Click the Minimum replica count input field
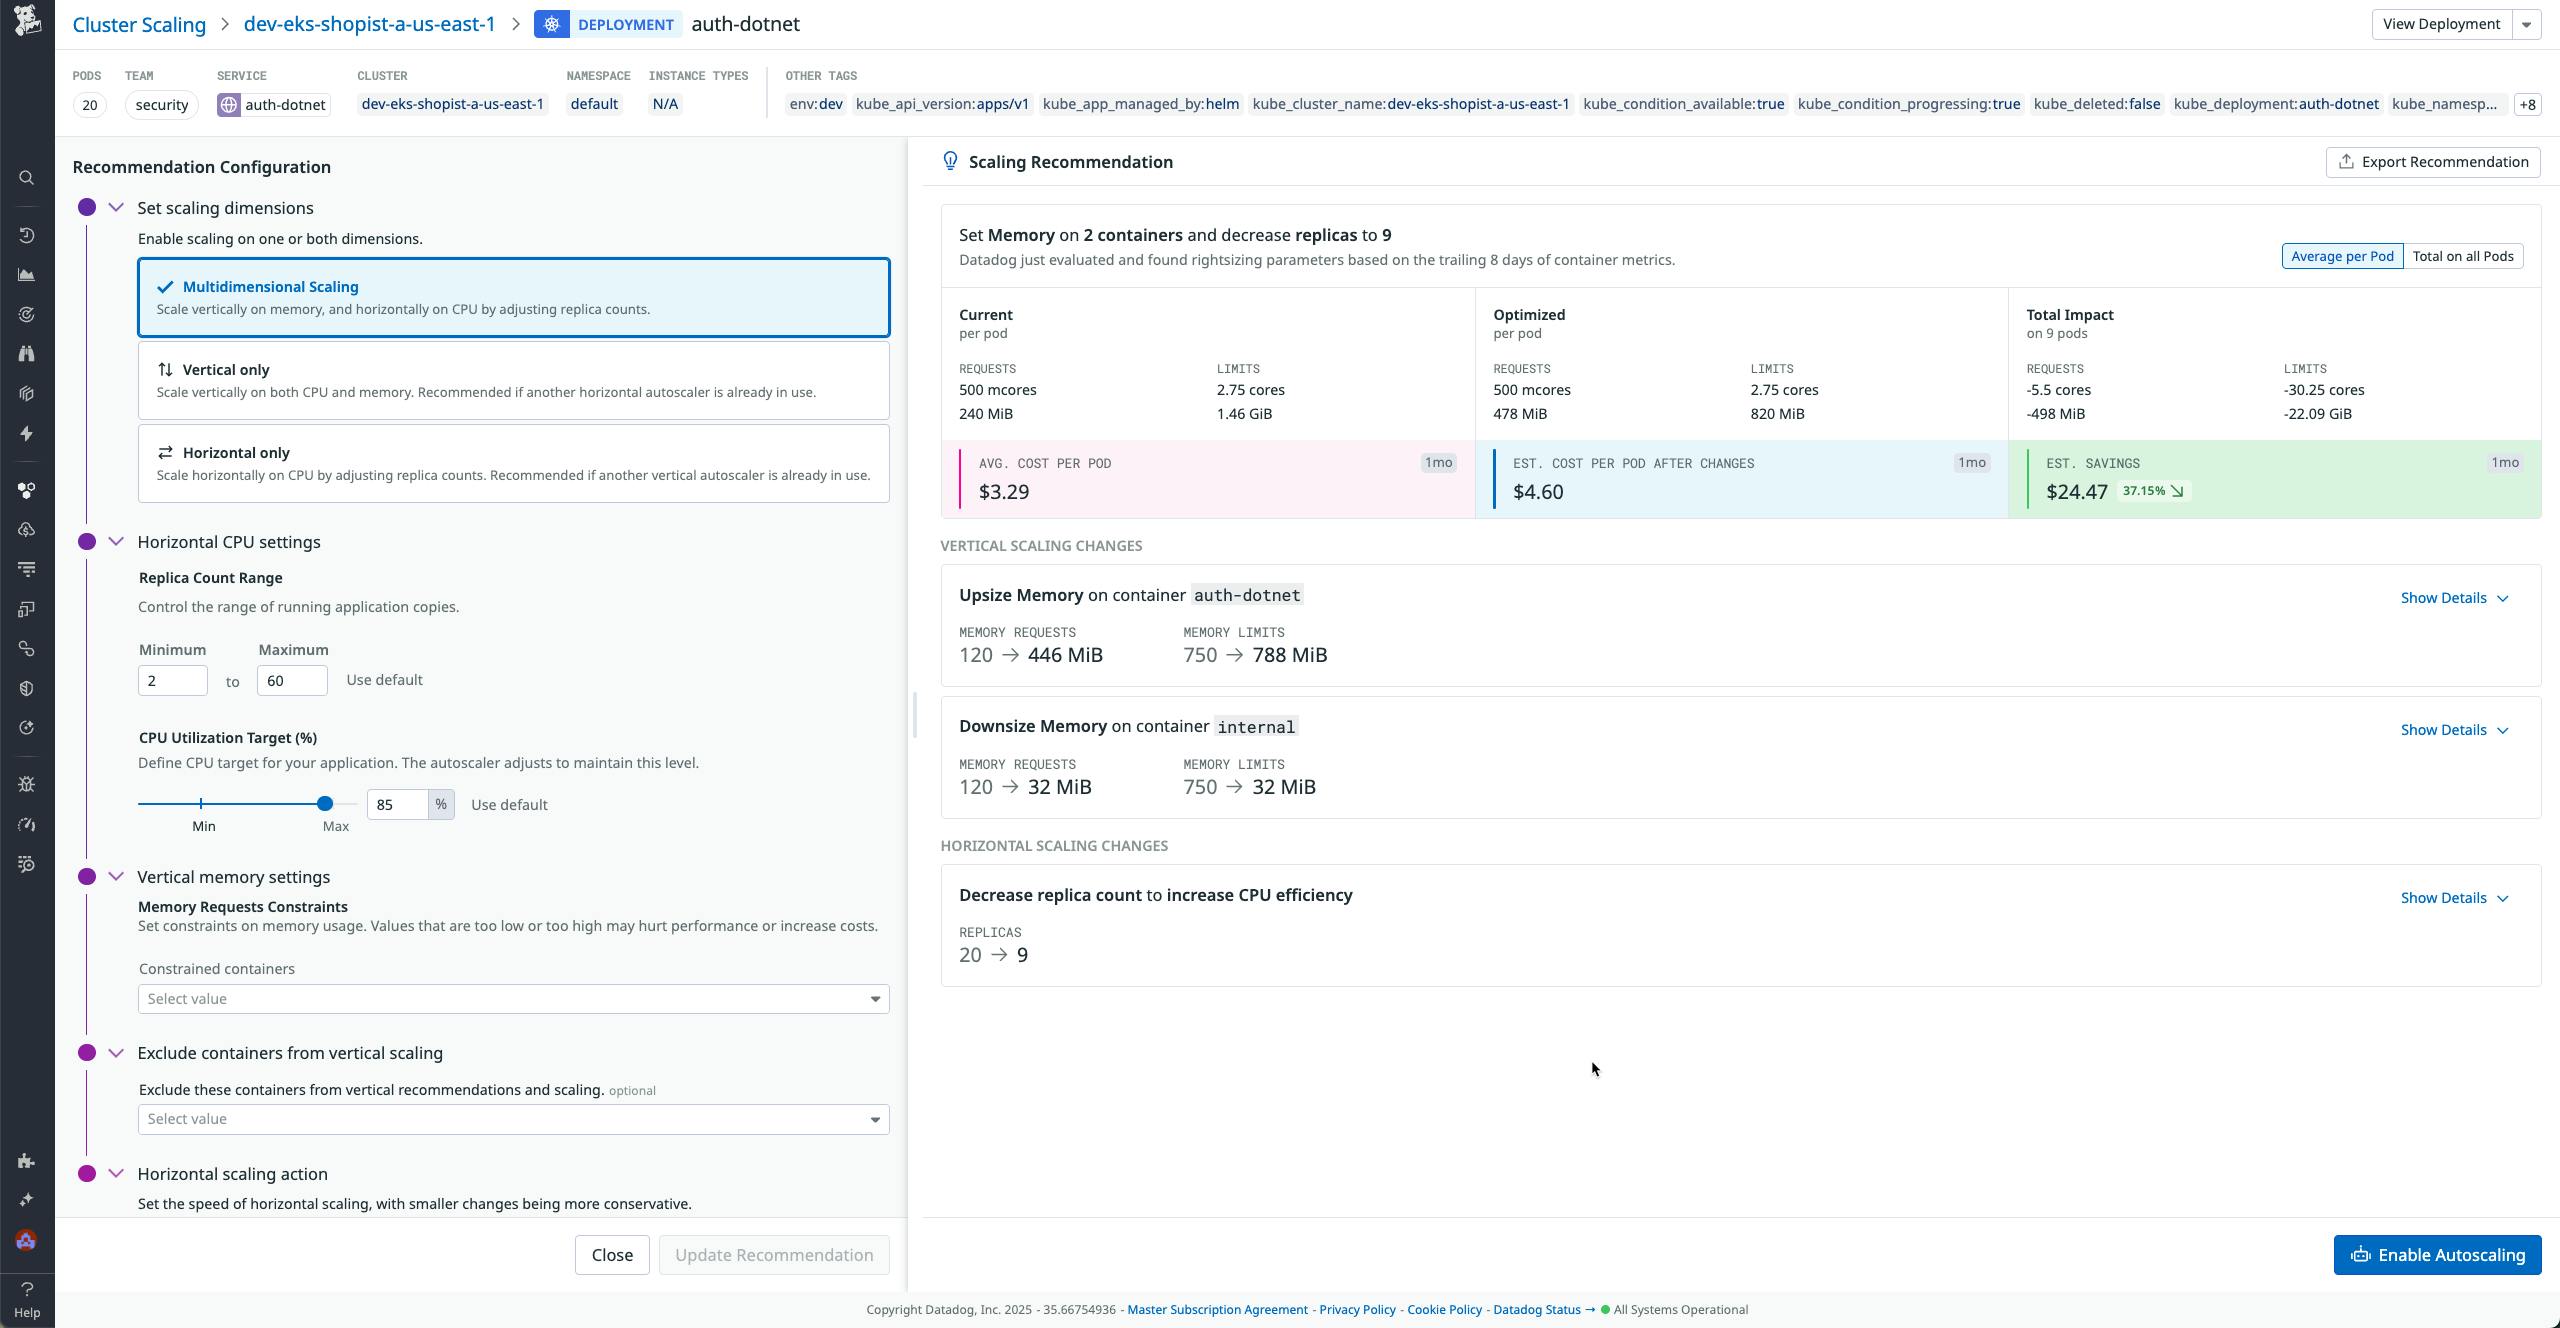 tap(172, 680)
